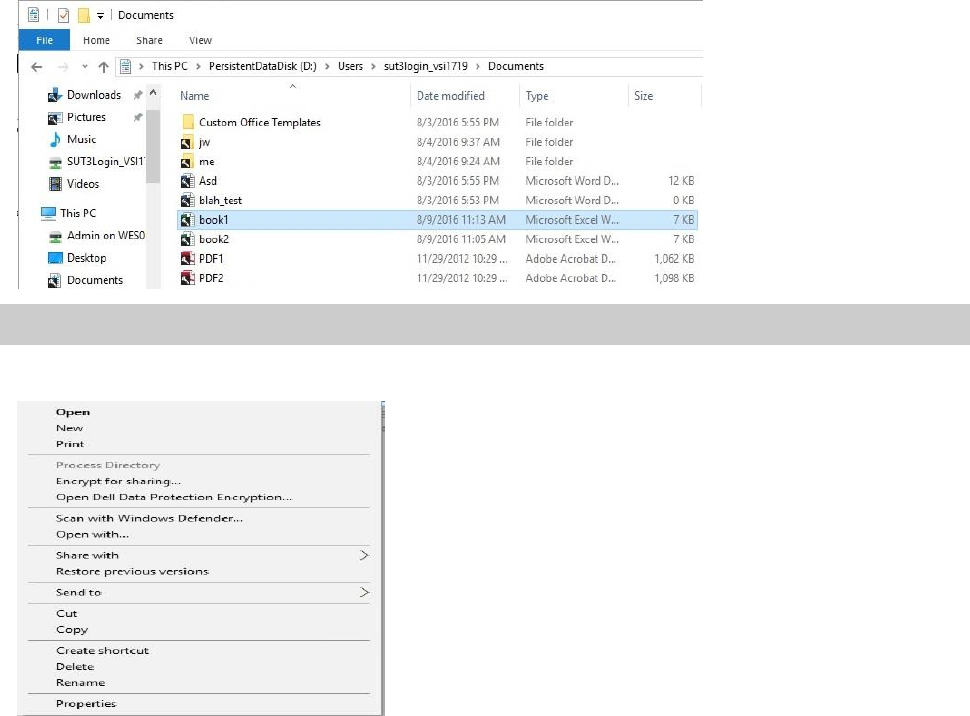Choose New in the context menu
The width and height of the screenshot is (970, 716).
[x=69, y=428]
